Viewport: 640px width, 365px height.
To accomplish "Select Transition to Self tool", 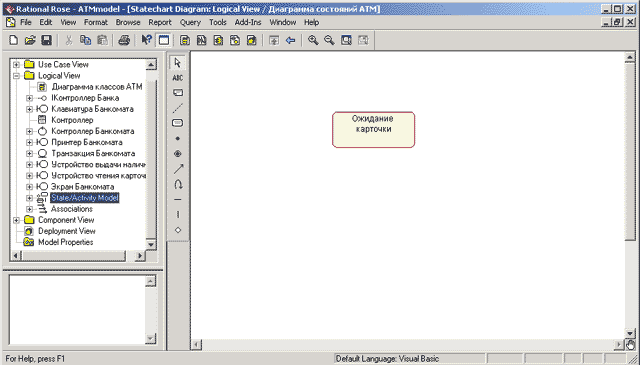I will [x=178, y=184].
